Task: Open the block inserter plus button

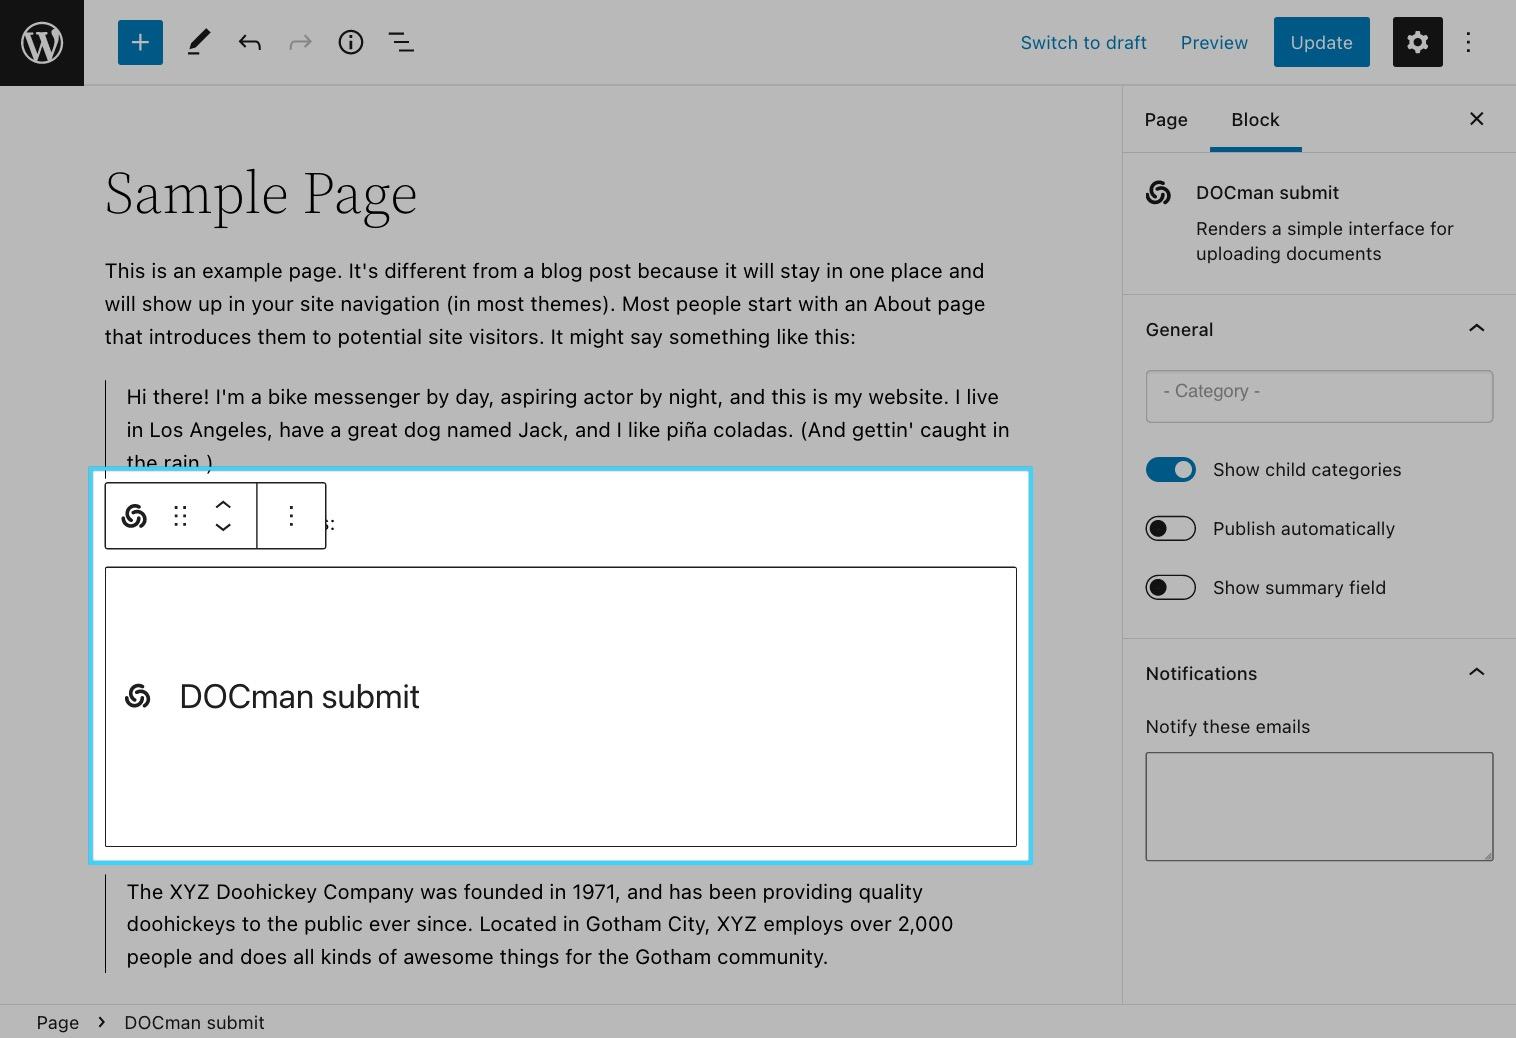Action: point(140,42)
